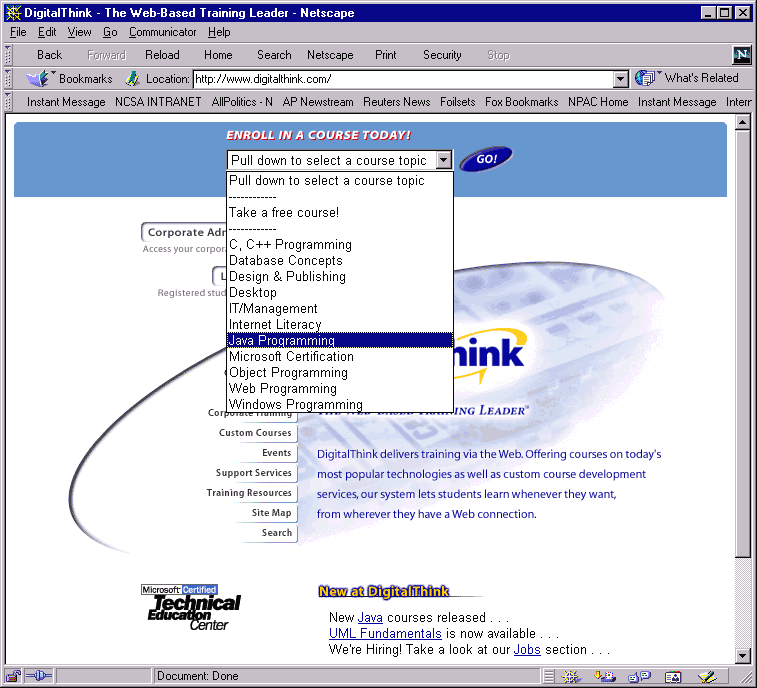
Task: Follow the Jobs link
Action: coord(527,649)
